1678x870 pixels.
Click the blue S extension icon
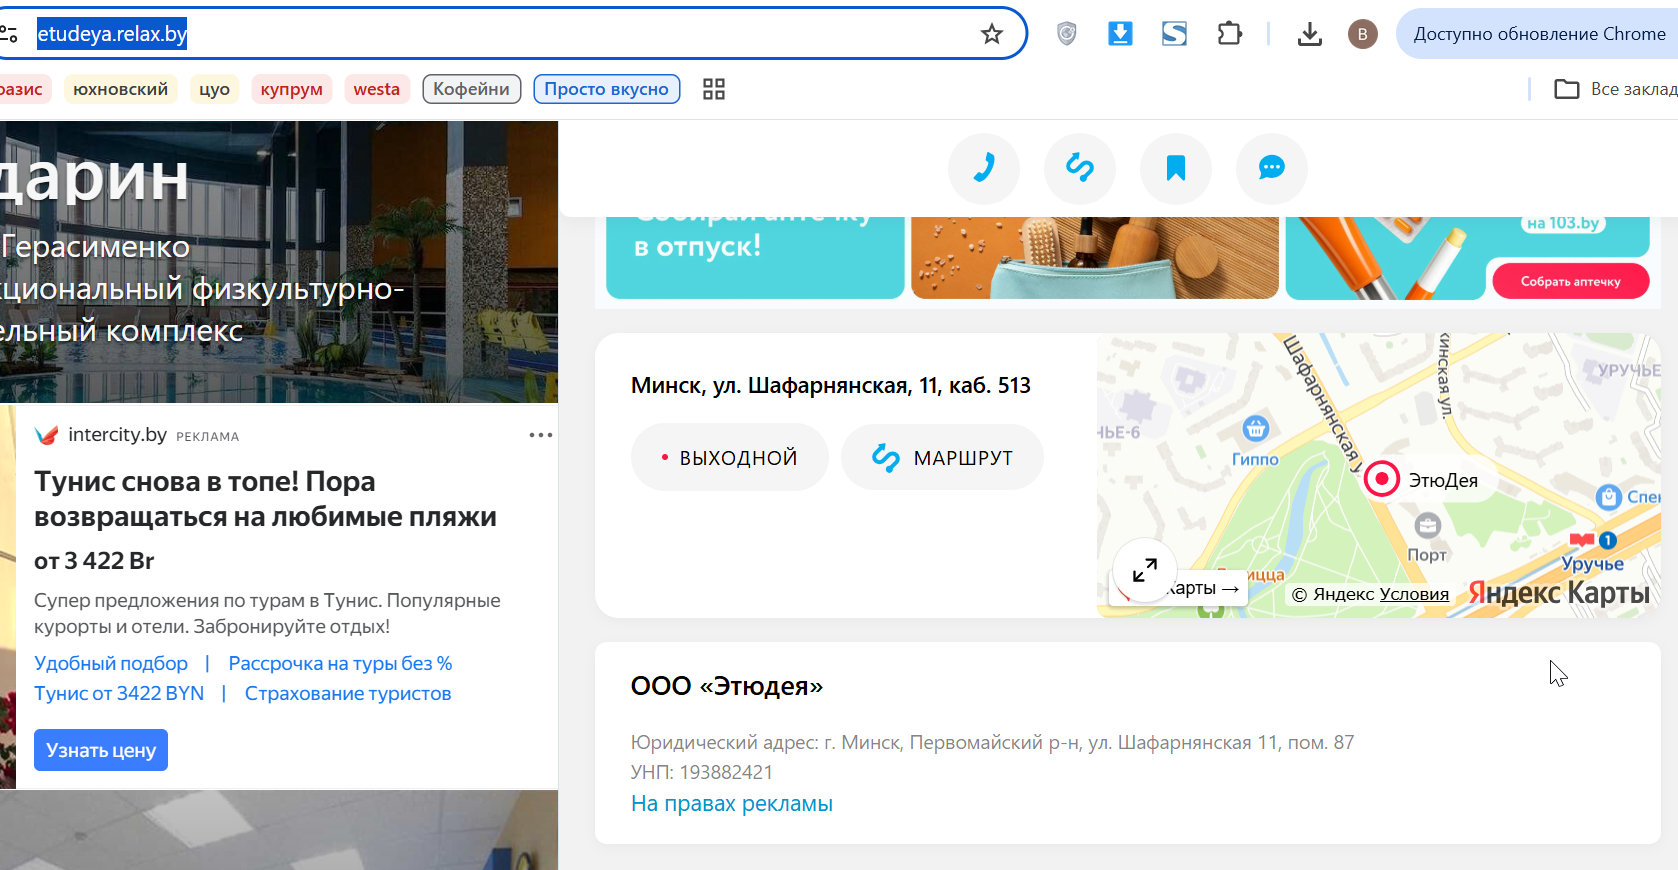(x=1175, y=34)
